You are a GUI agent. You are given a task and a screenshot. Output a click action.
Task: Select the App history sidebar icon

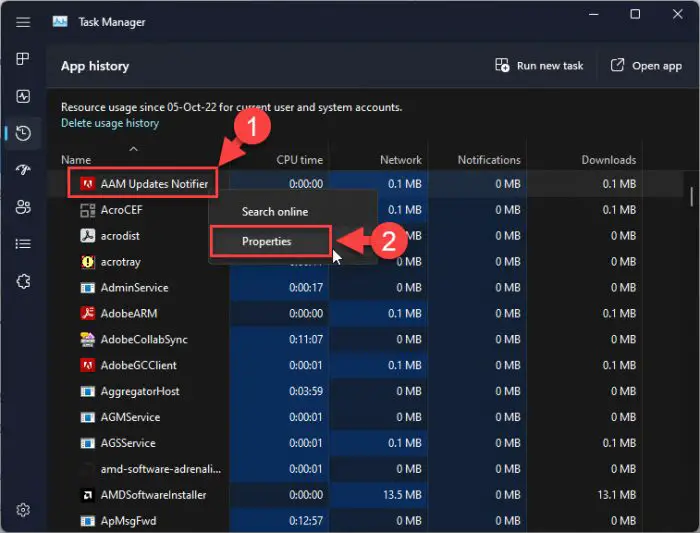(x=23, y=133)
